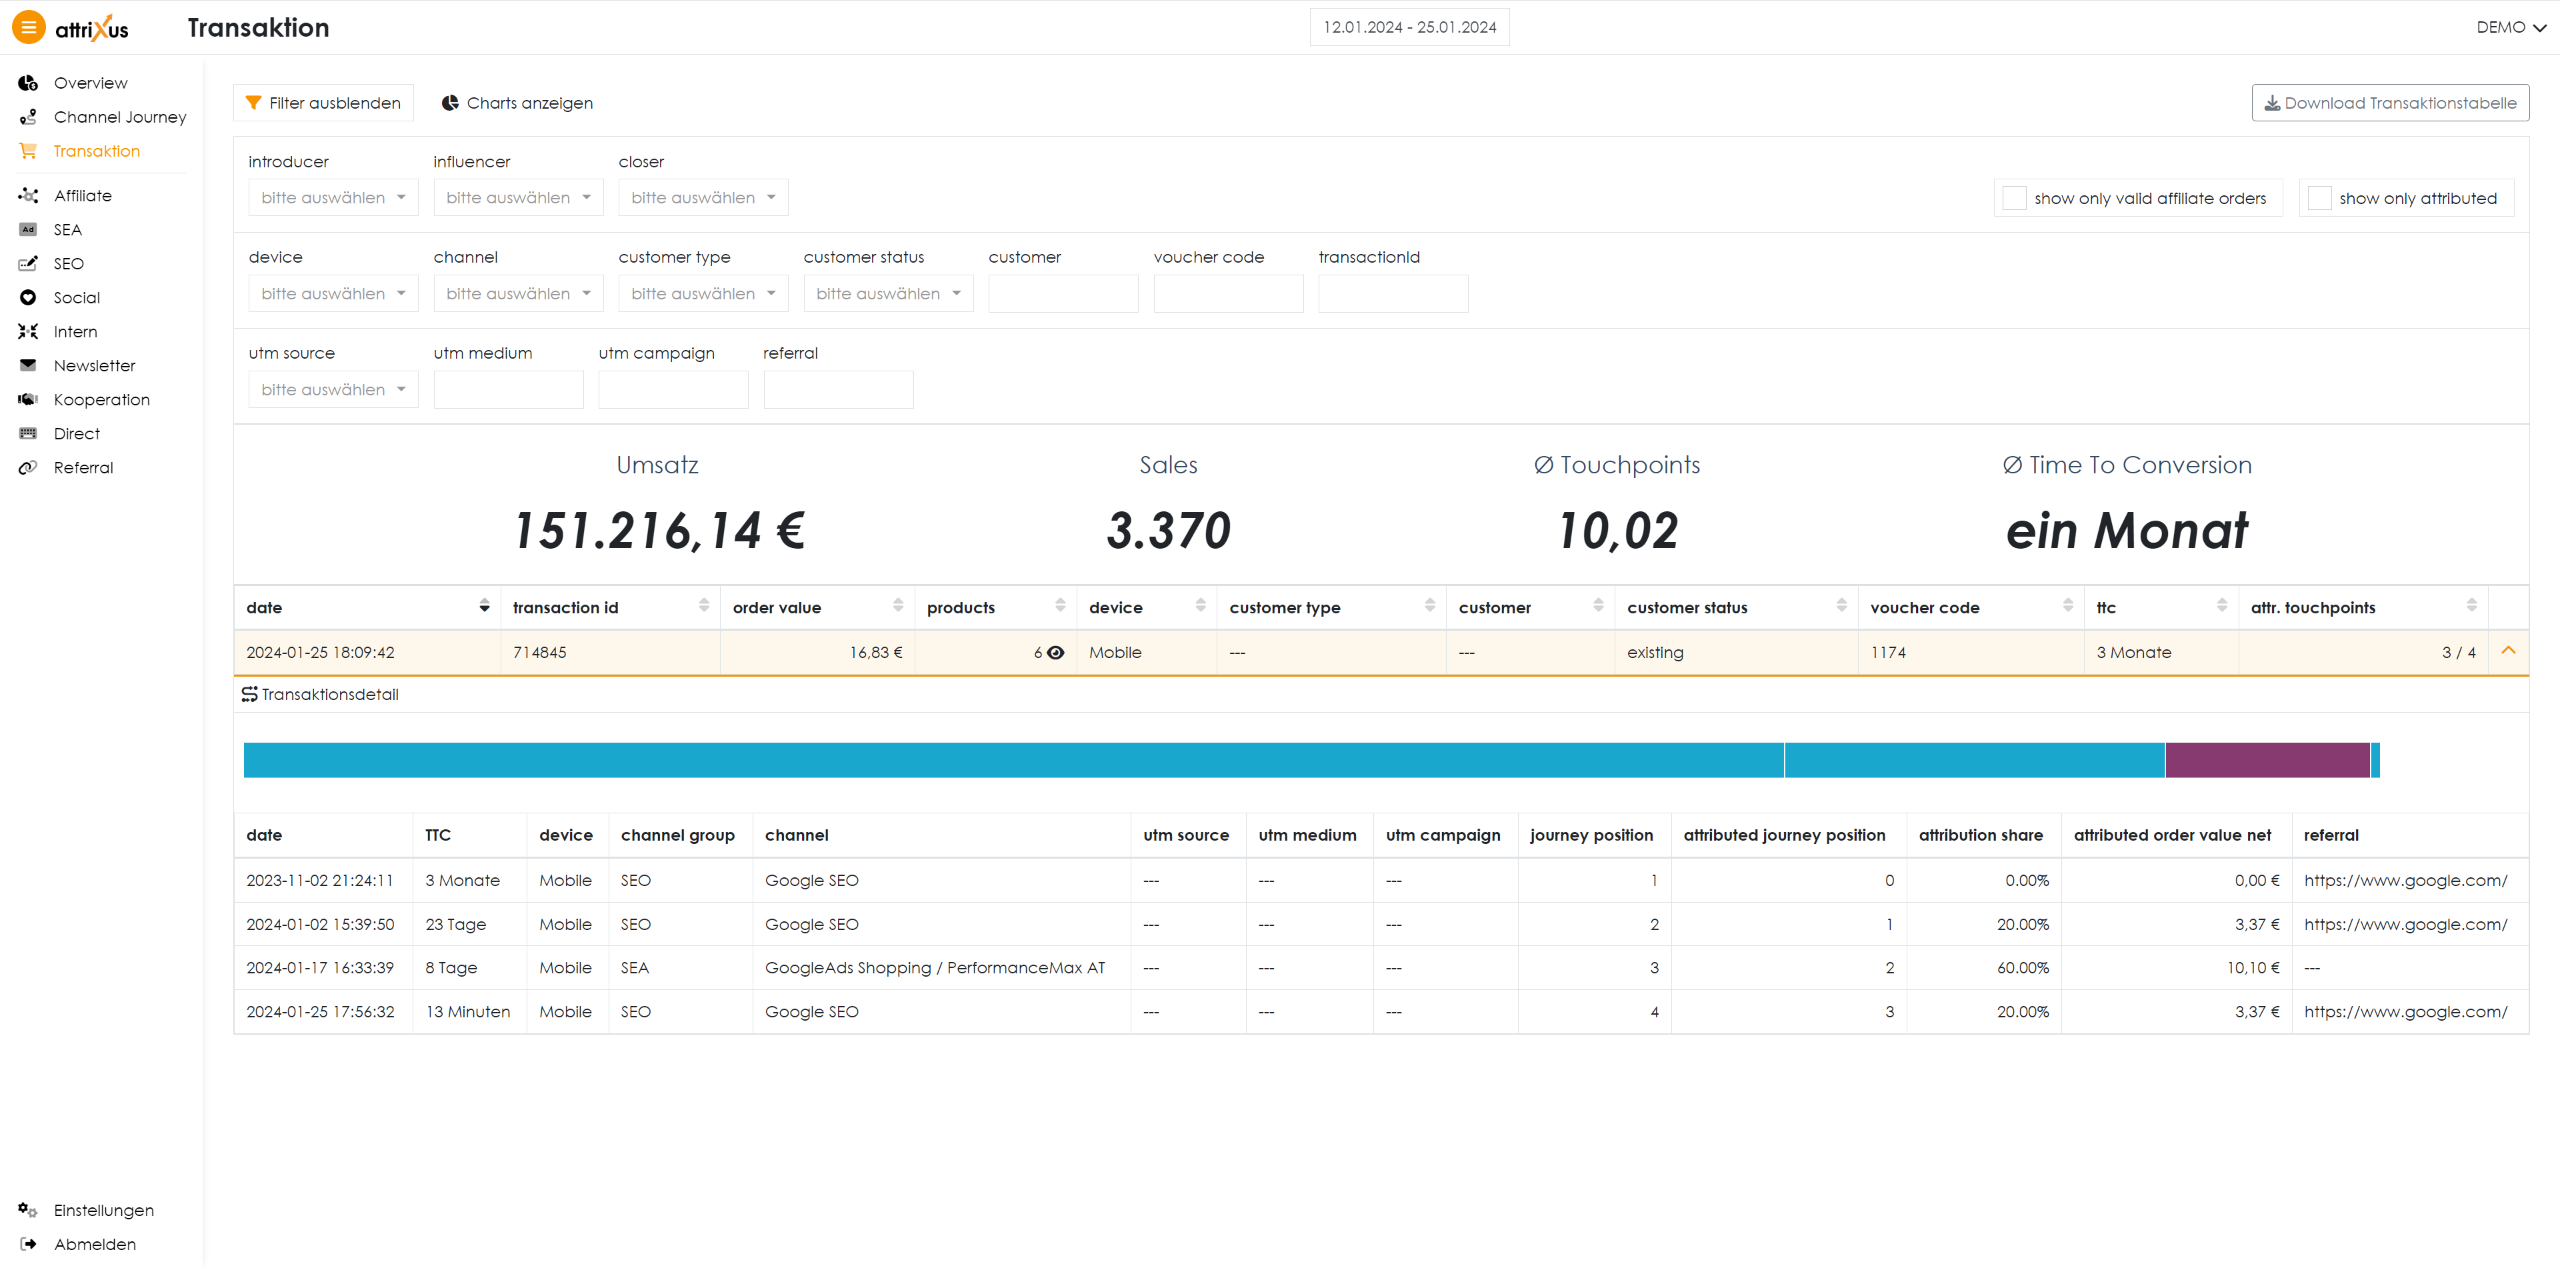Screen dimensions: 2560x1271
Task: Open the Referral menu item
Action: click(x=83, y=468)
